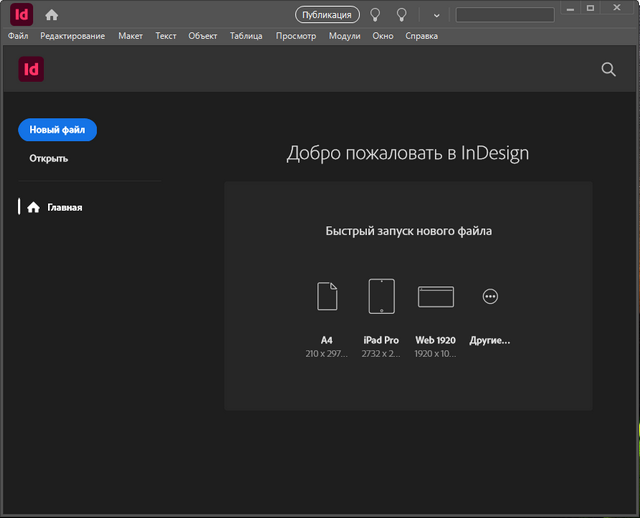Click the Web 1920 preset label
The height and width of the screenshot is (518, 640).
[x=436, y=340]
